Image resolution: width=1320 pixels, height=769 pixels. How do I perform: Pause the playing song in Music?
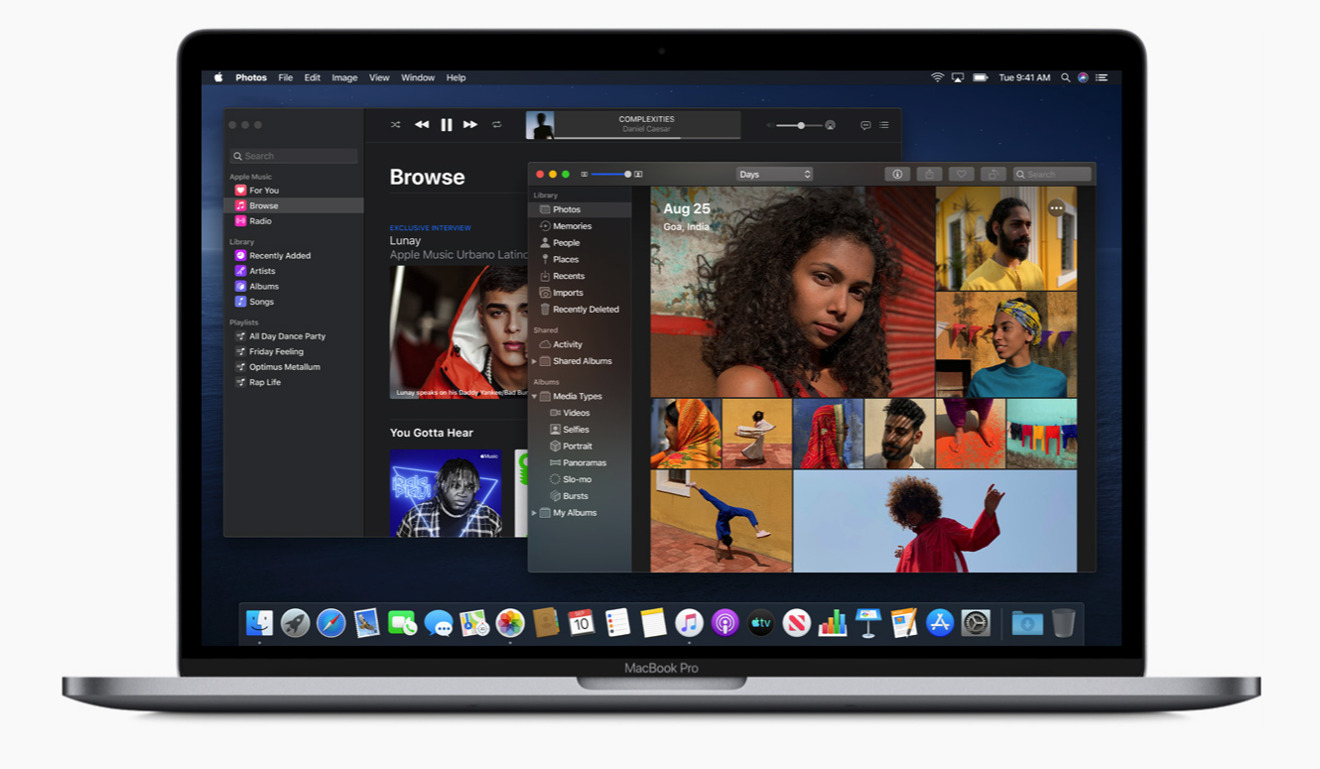coord(446,125)
